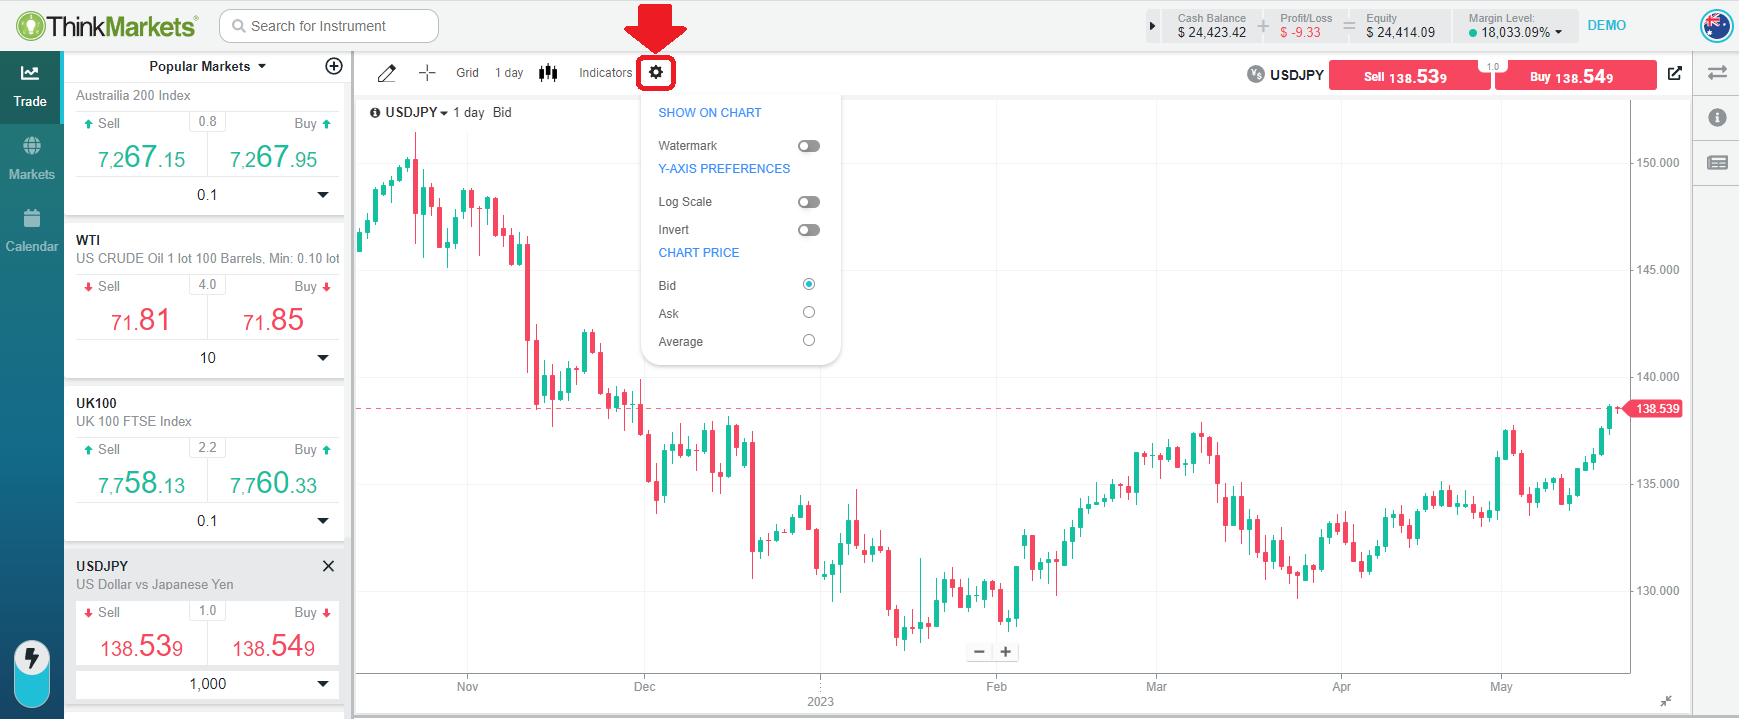Choose the Average chart price radio
The image size is (1739, 719).
pyautogui.click(x=809, y=341)
